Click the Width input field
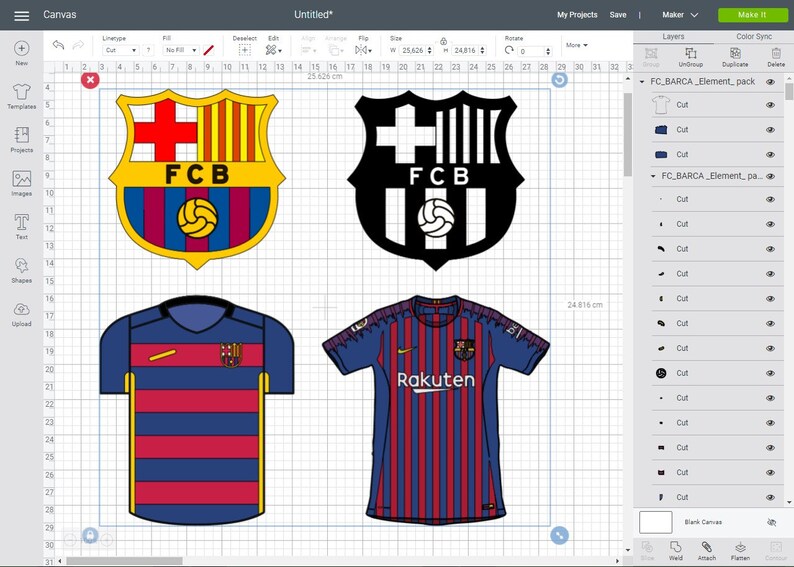This screenshot has height=567, width=794. click(x=413, y=50)
